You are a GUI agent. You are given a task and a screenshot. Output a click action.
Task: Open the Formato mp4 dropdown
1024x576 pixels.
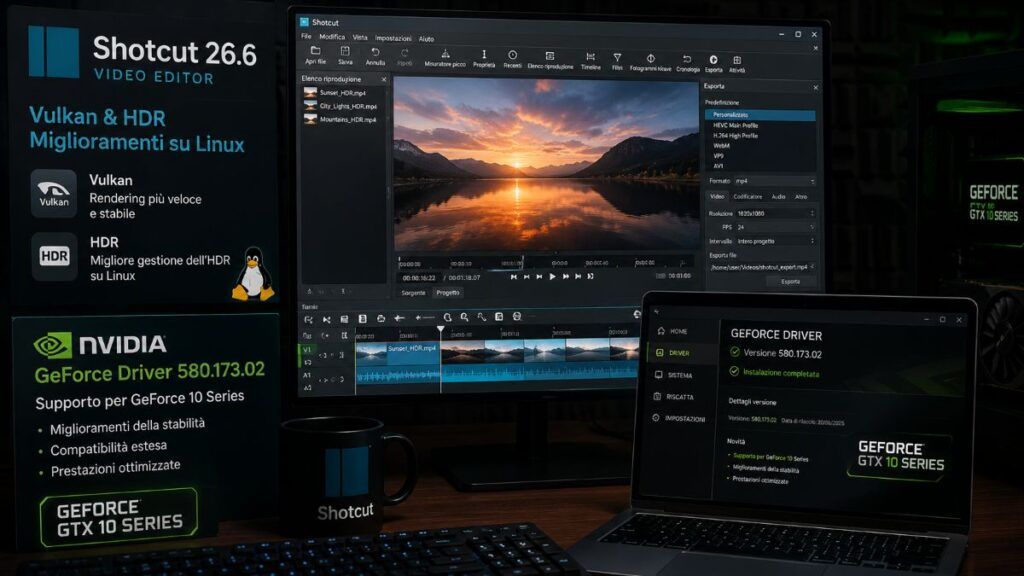[775, 181]
